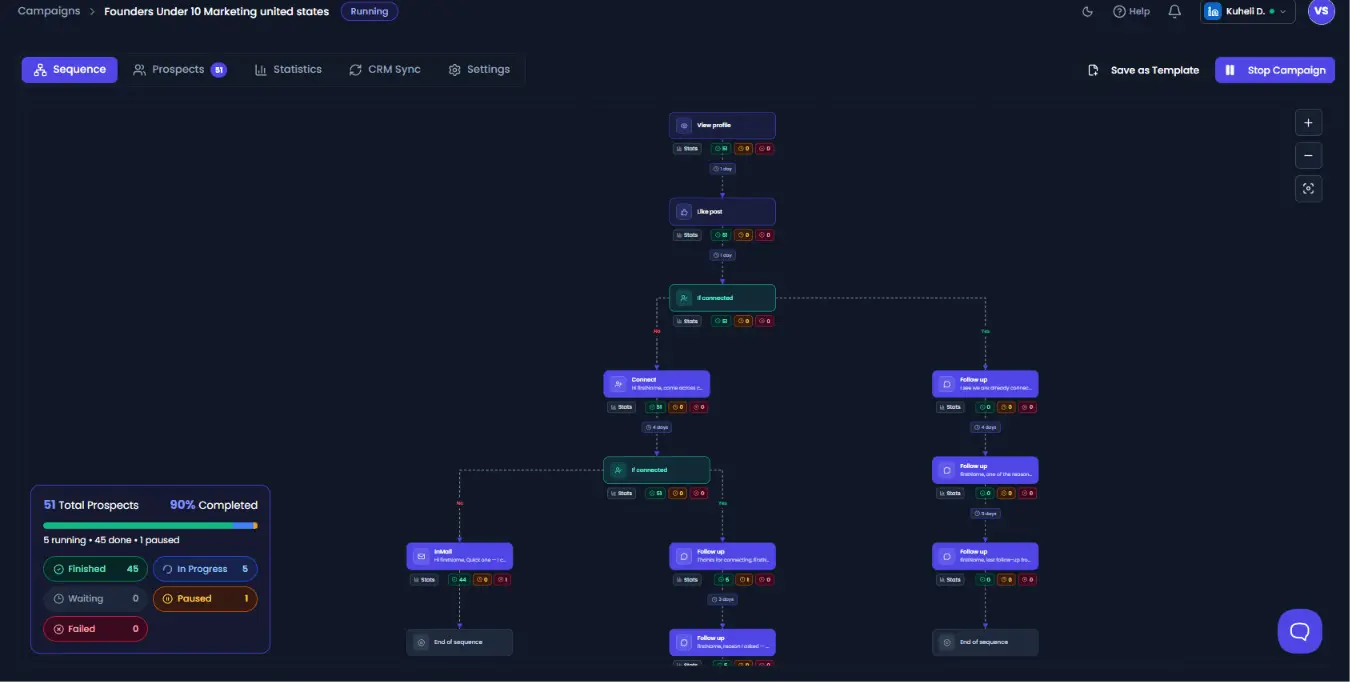
Task: Open the notifications bell
Action: pos(1175,12)
